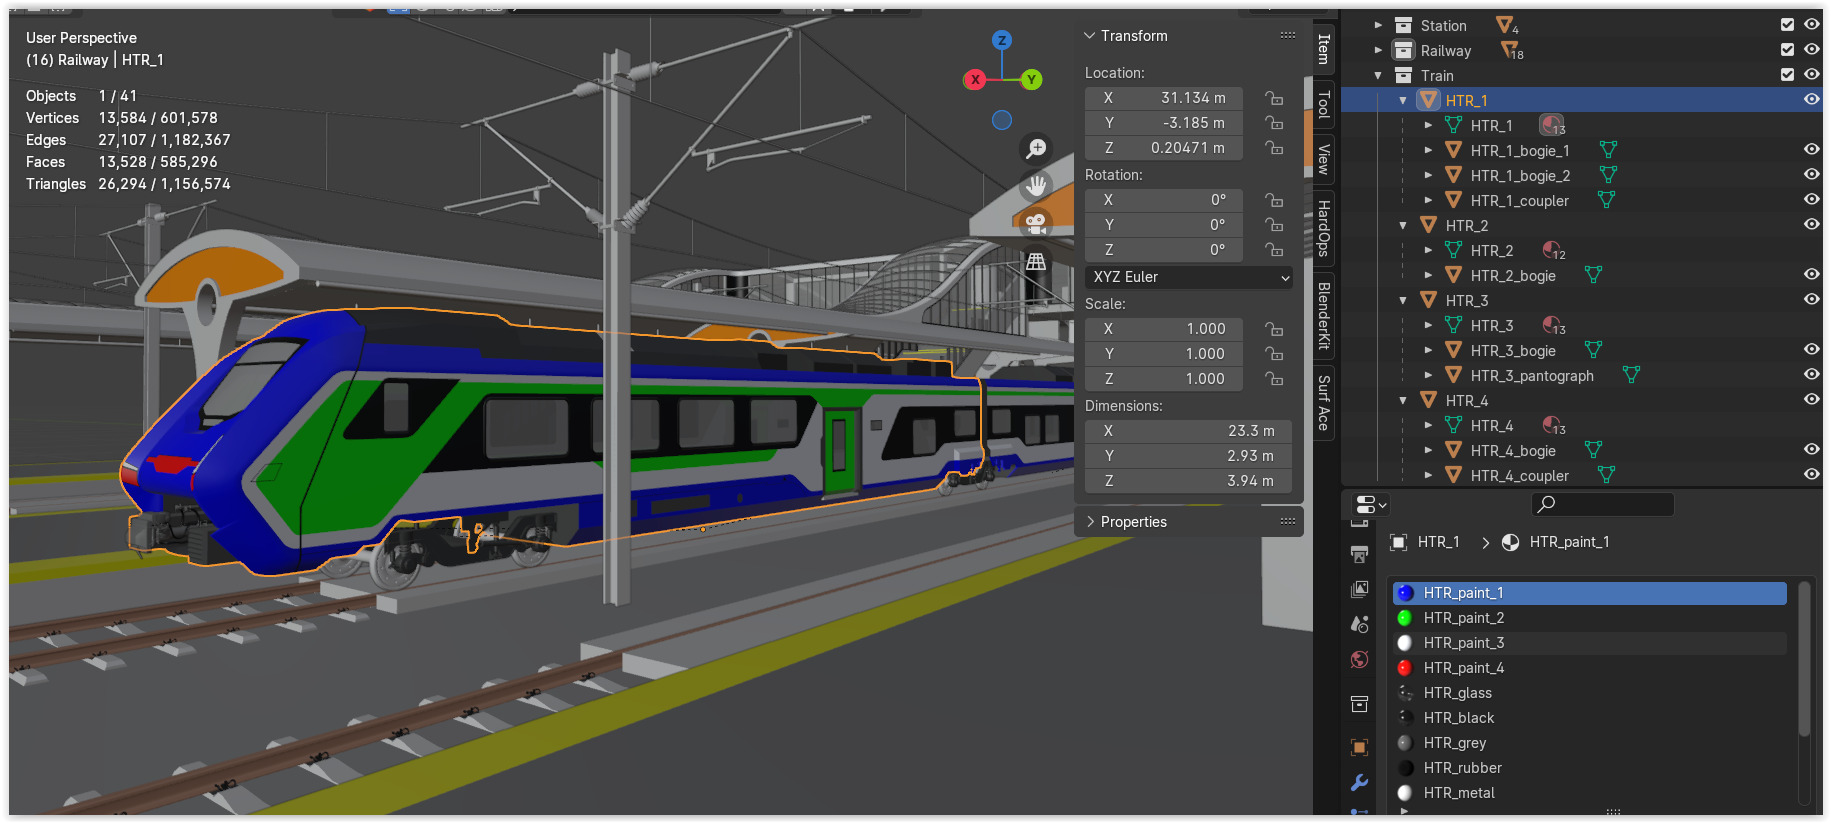Hide HTR_3_pantograph with eye icon
This screenshot has width=1831, height=823.
[x=1811, y=374]
